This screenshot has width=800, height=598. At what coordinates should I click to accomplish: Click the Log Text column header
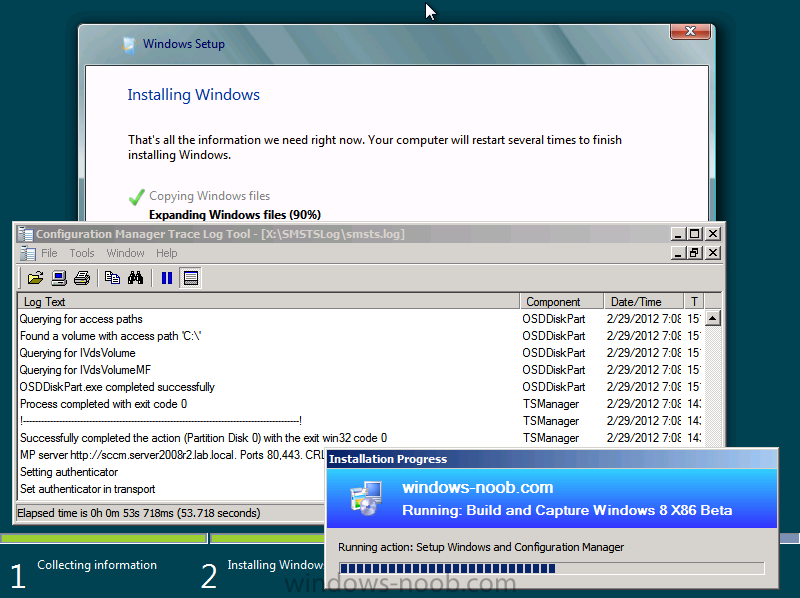tap(269, 302)
